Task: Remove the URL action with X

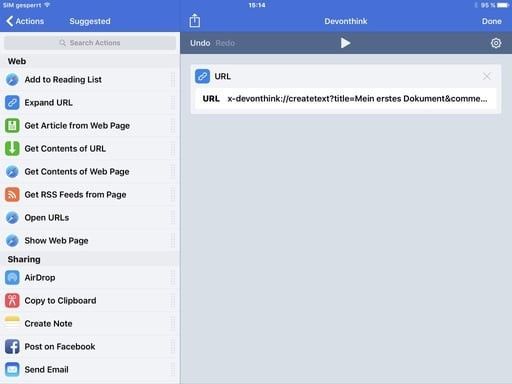Action: pyautogui.click(x=486, y=76)
